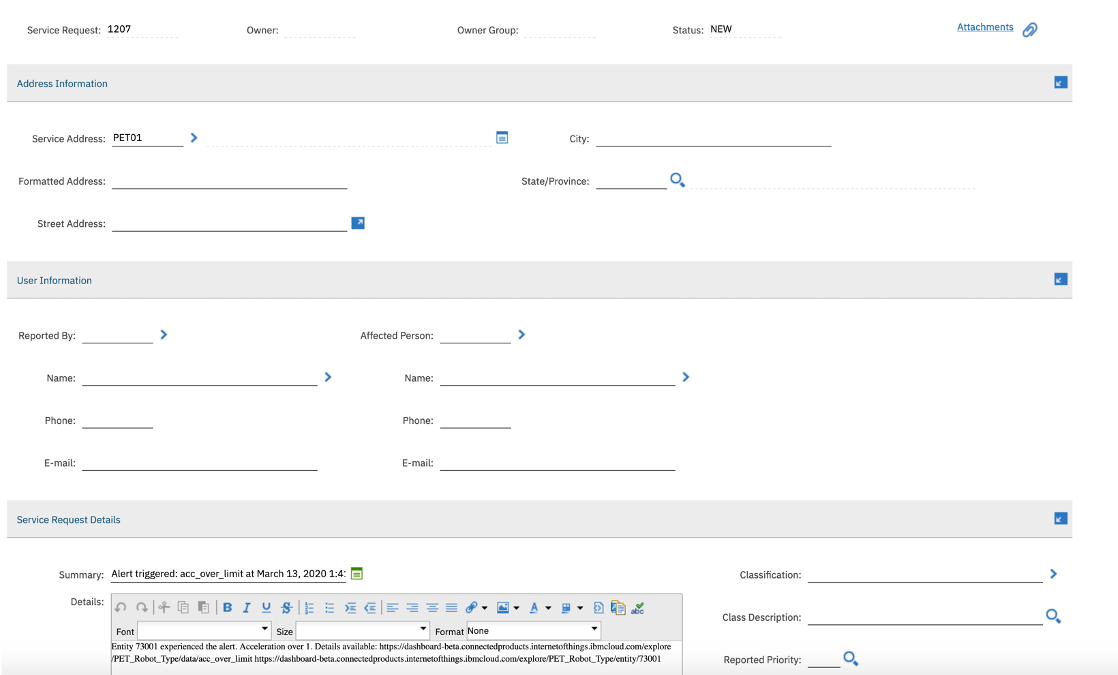Viewport: 1118px width, 675px height.
Task: Open the Size dropdown
Action: (x=362, y=631)
